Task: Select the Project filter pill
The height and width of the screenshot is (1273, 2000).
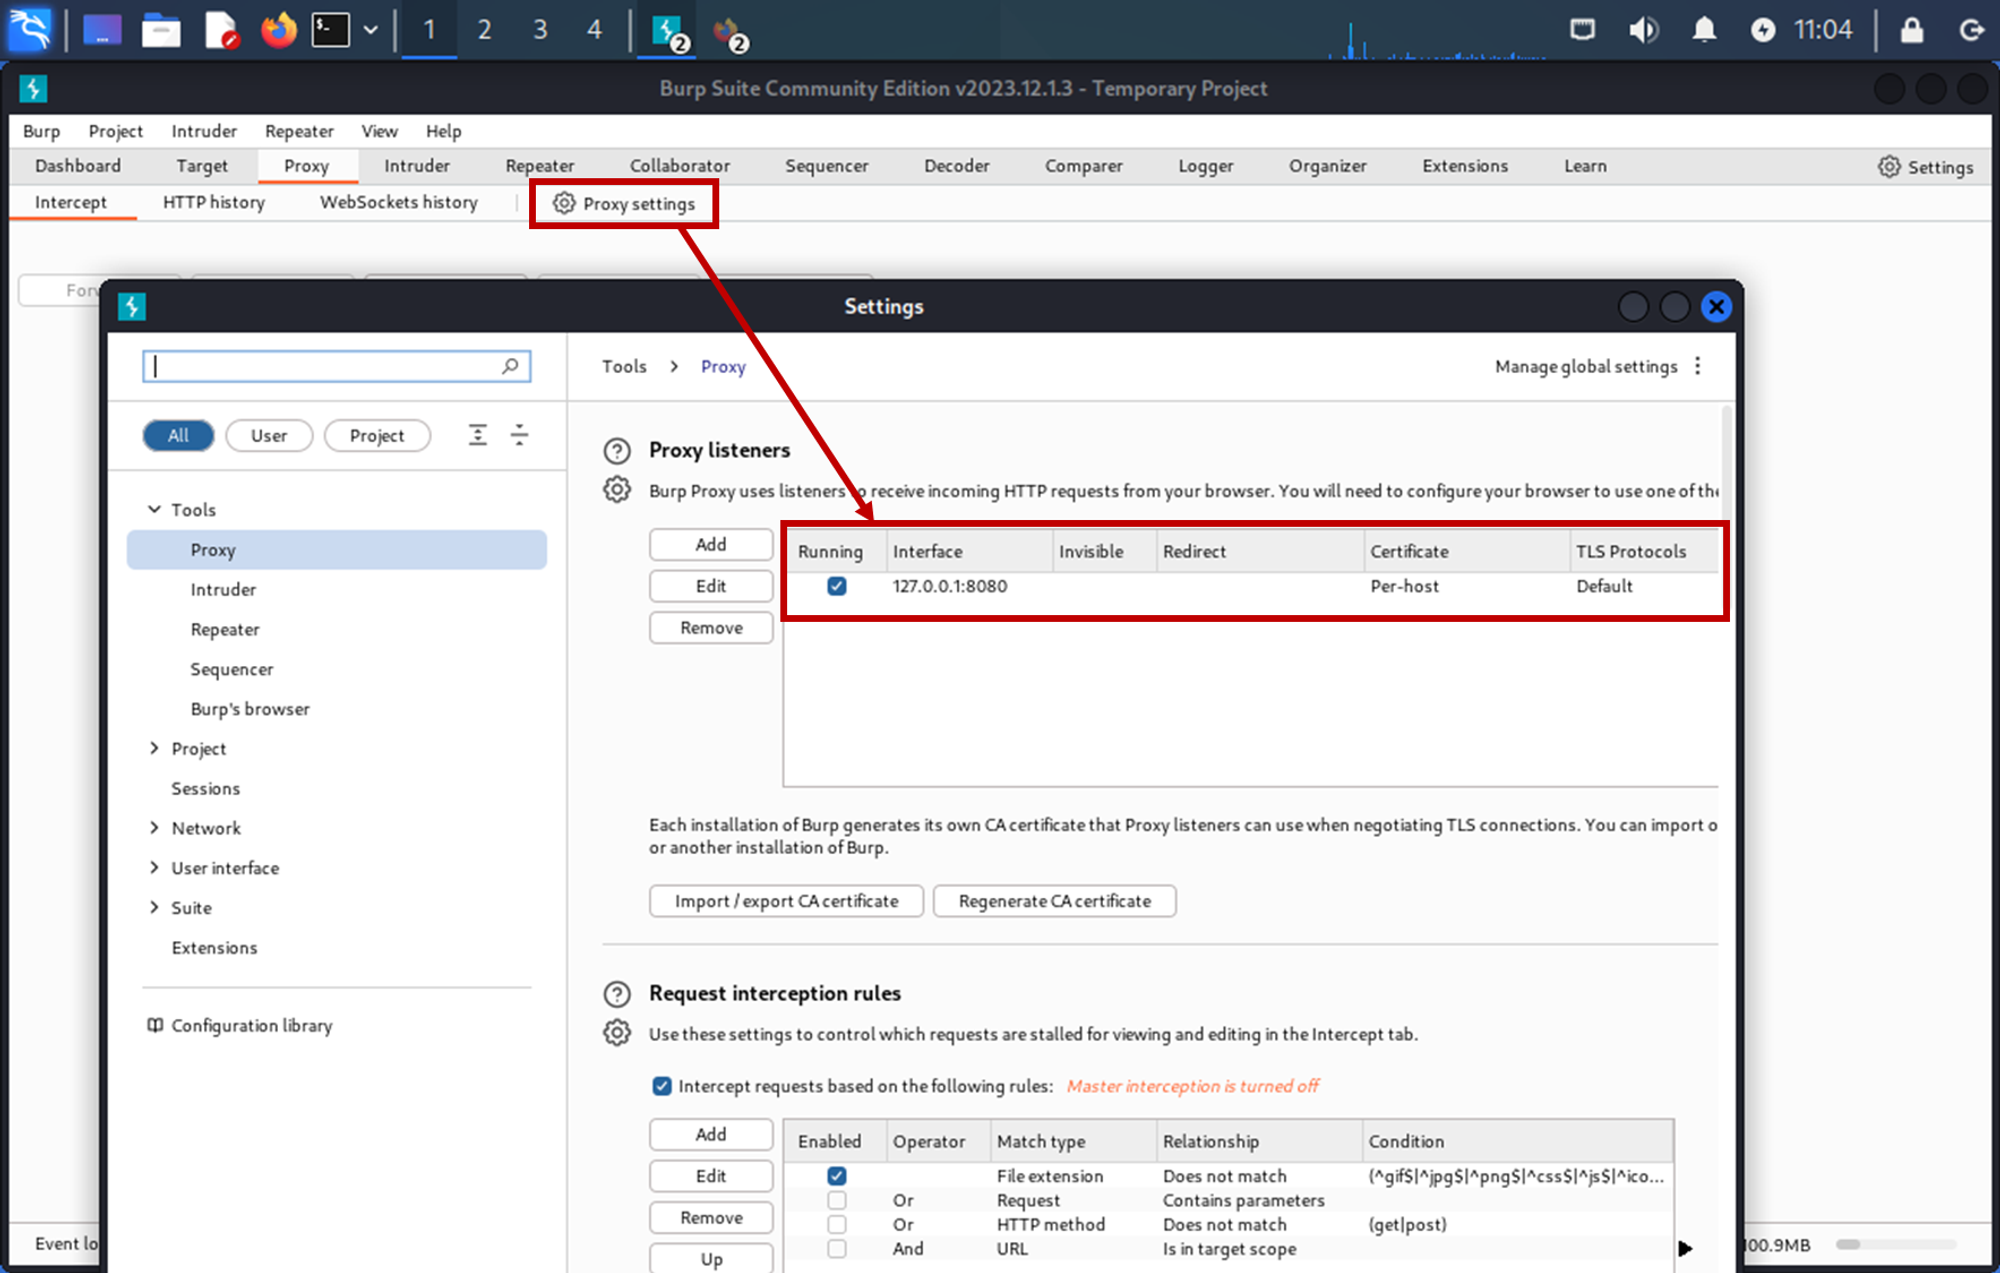Action: [x=377, y=435]
